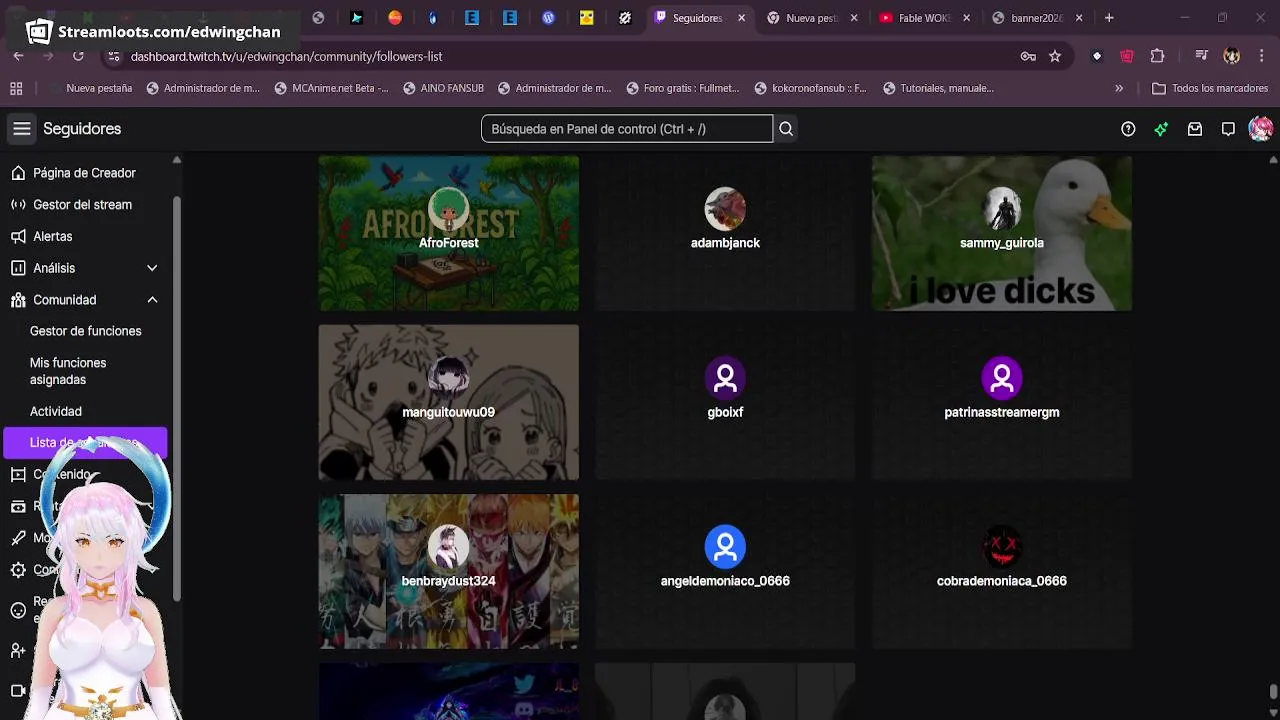Open cobrademoniaca_0666 follower profile
The height and width of the screenshot is (720, 1280).
tap(1002, 571)
